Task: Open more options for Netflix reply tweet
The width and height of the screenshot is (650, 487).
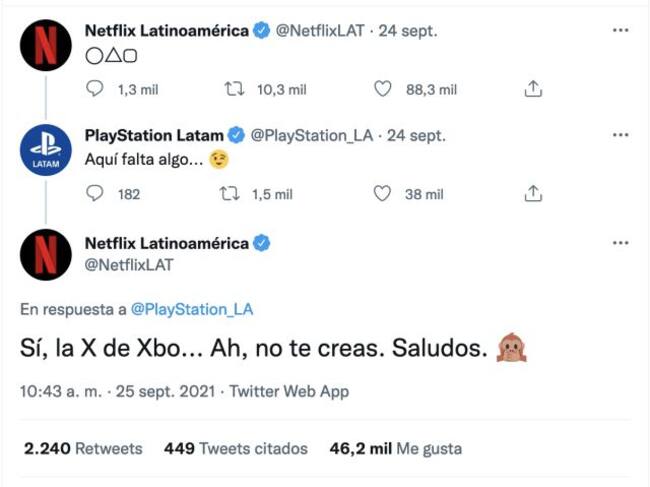Action: pos(620,243)
